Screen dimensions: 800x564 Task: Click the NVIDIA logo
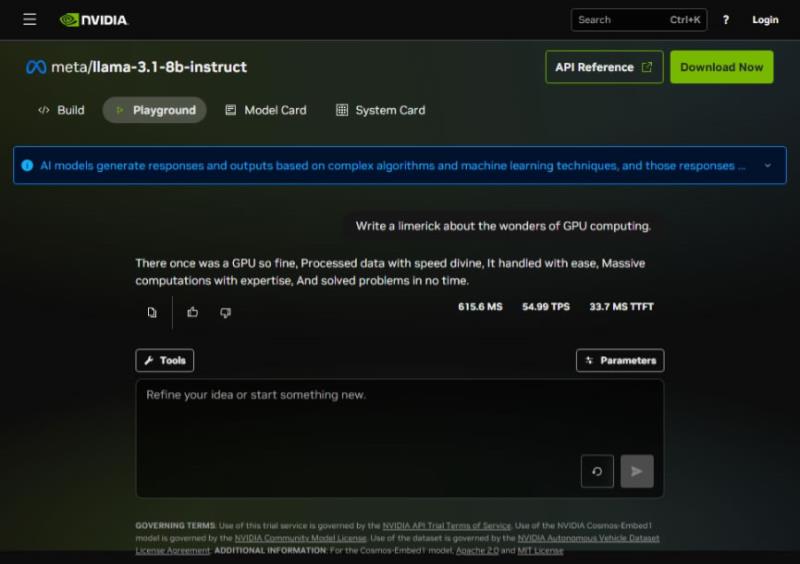94,20
